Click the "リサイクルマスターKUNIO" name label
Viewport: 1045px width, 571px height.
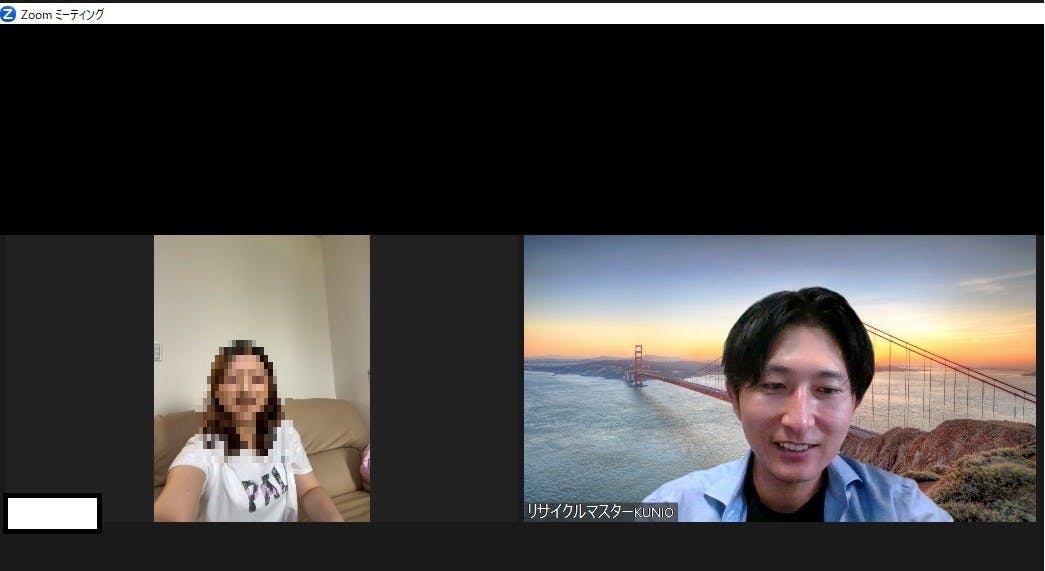(600, 511)
